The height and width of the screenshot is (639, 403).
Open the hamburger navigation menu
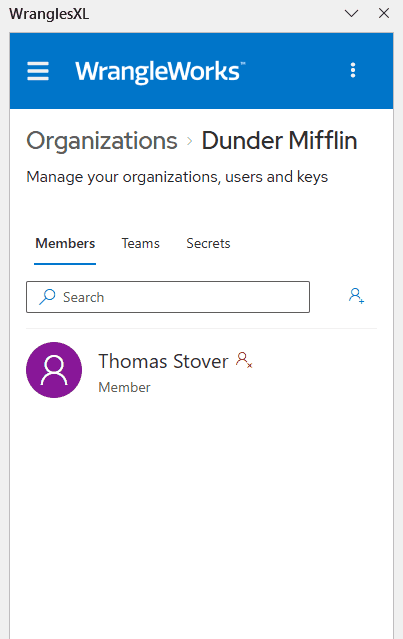tap(38, 71)
